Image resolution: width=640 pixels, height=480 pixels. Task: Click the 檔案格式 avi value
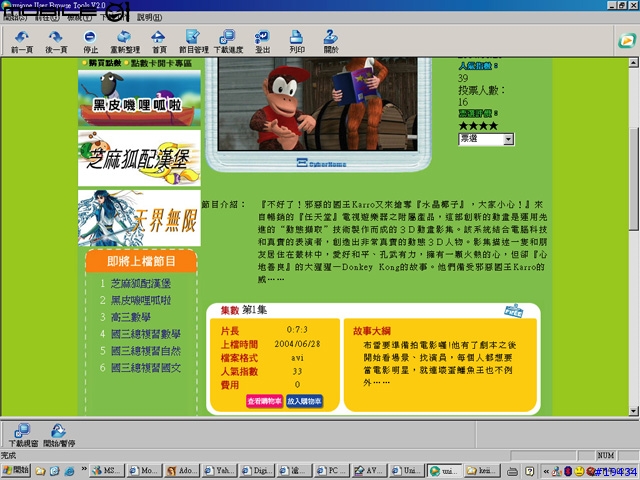click(x=297, y=358)
